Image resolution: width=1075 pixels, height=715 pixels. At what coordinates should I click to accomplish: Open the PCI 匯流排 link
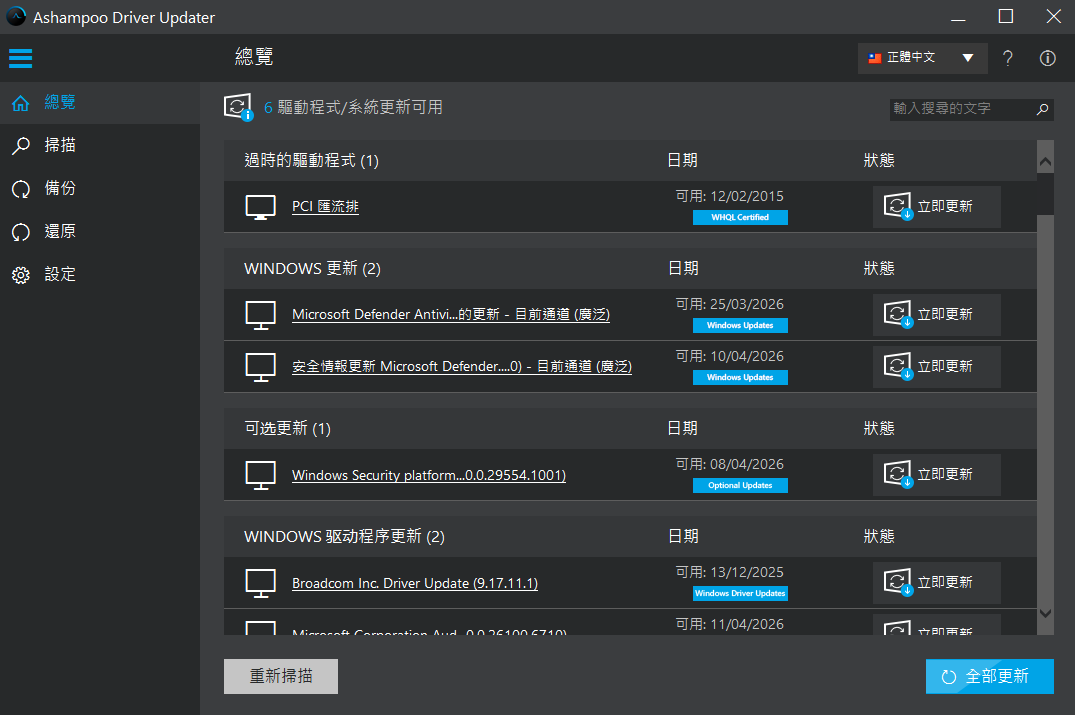(x=326, y=206)
